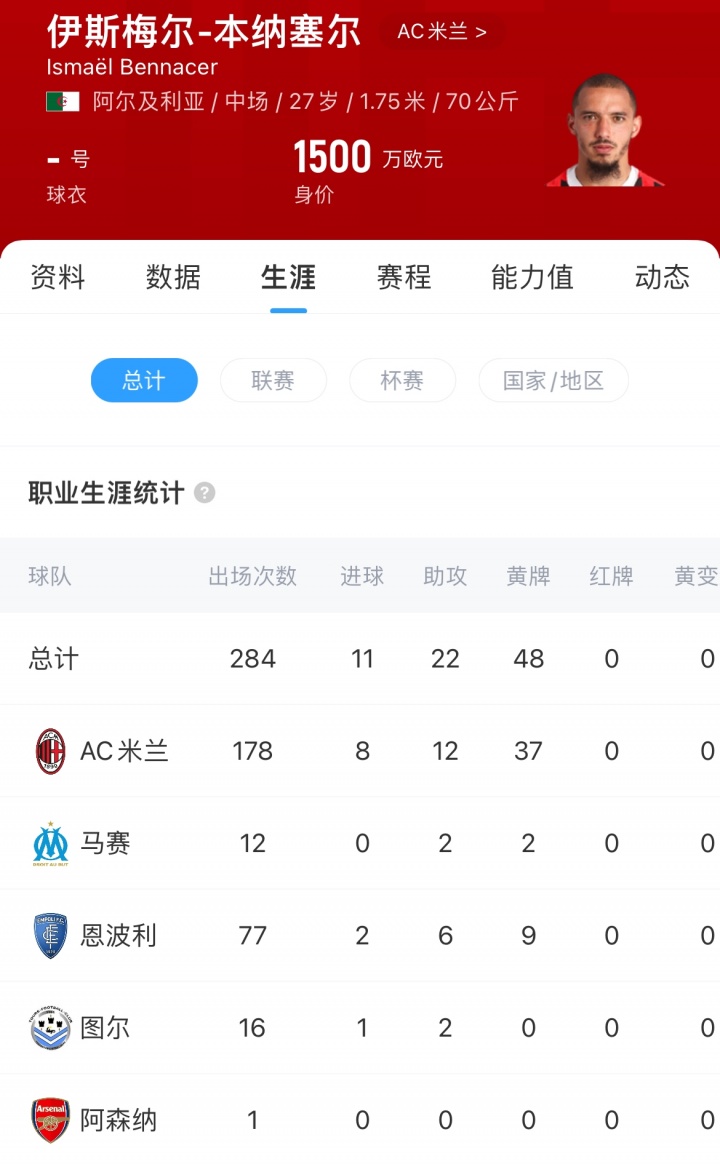Choose the 国家/地区 filter

(553, 380)
